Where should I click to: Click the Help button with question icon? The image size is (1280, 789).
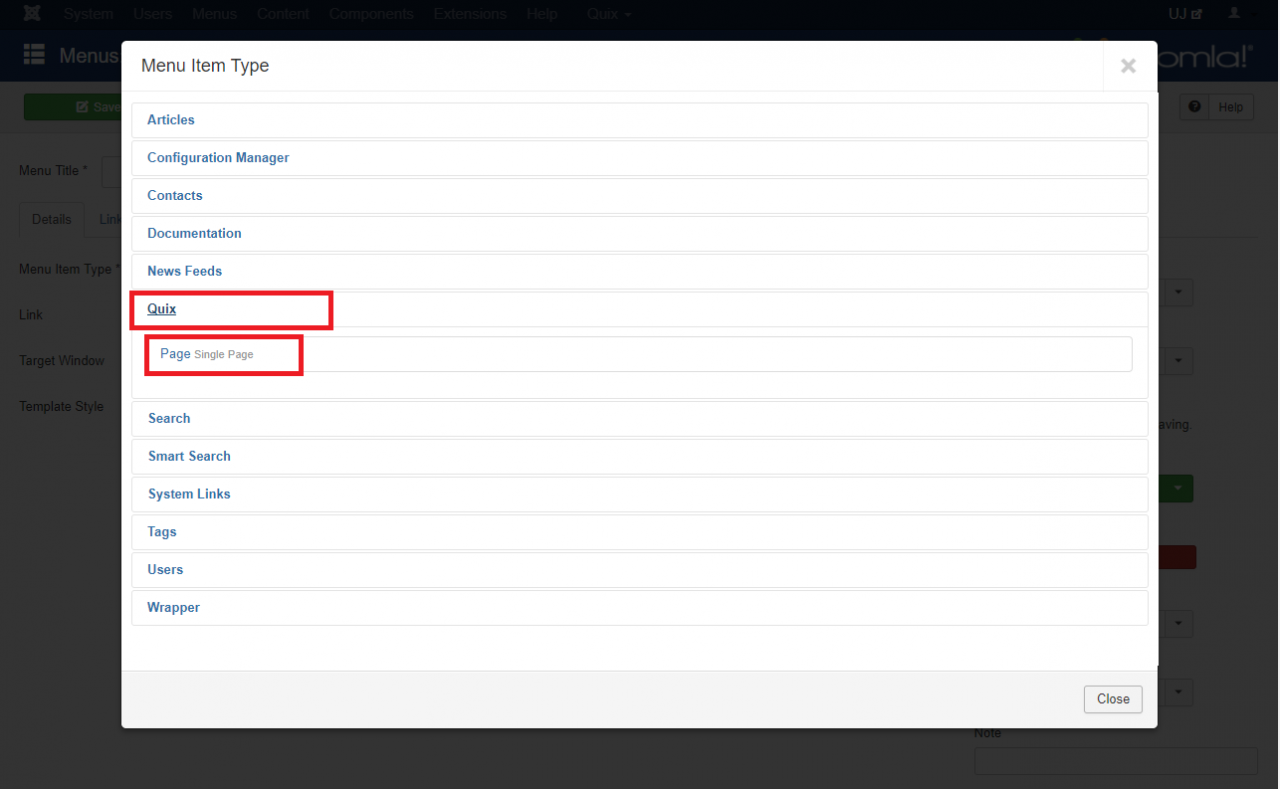[1216, 107]
